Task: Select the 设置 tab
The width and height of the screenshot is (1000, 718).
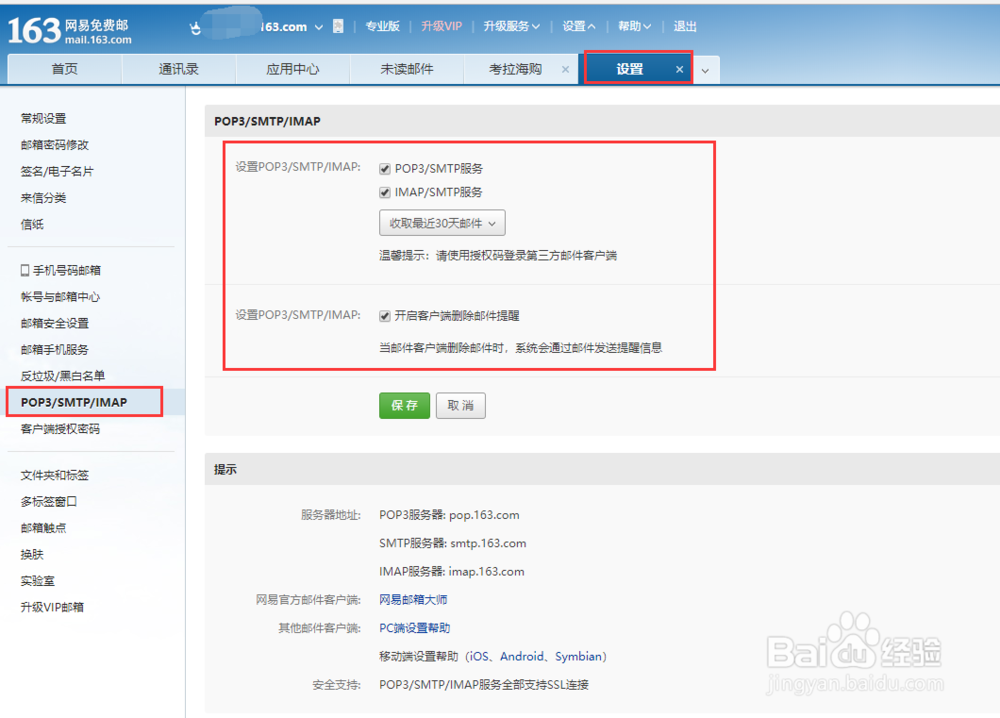Action: point(629,69)
